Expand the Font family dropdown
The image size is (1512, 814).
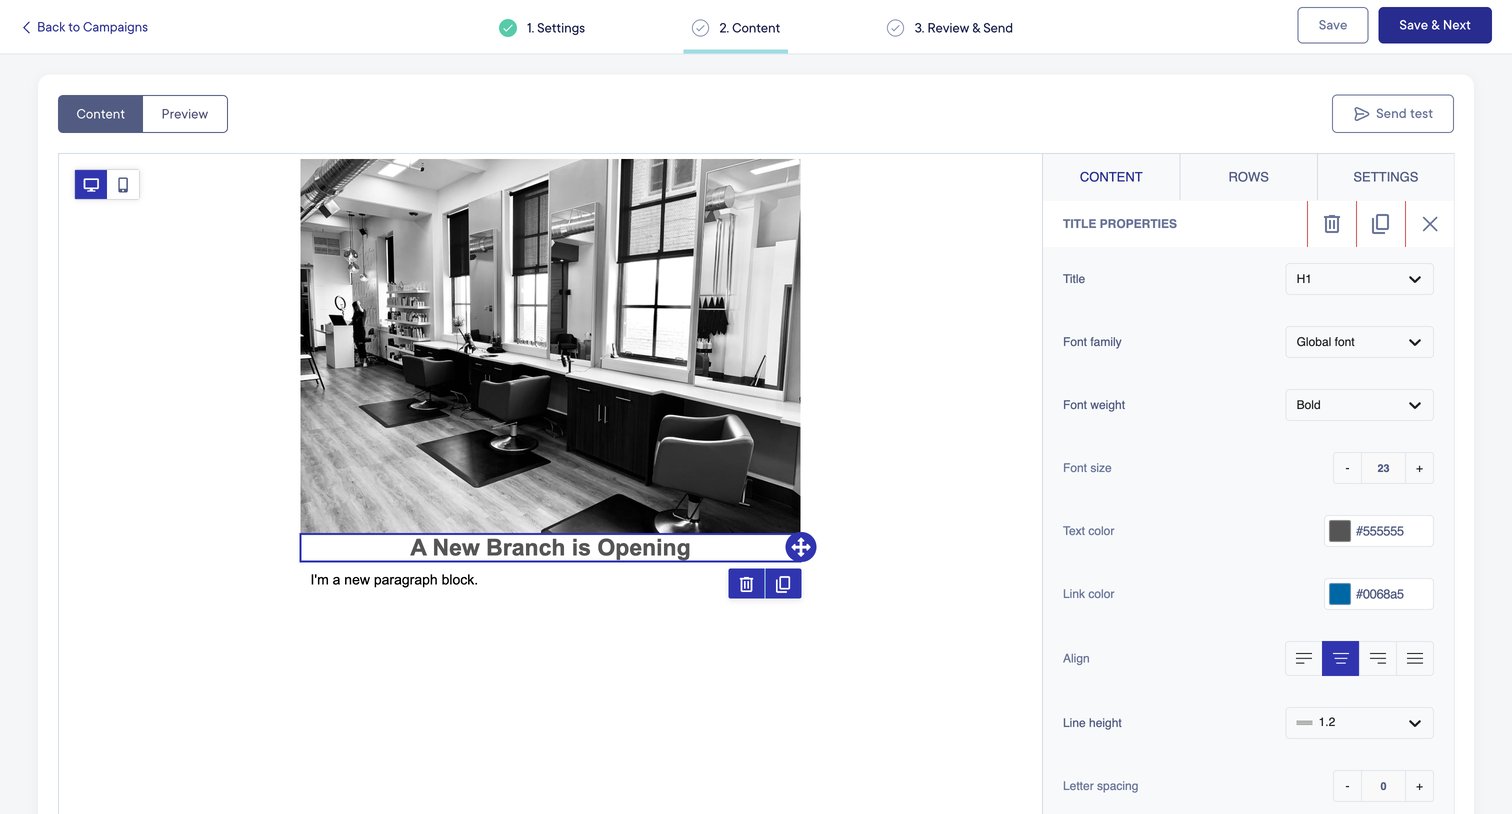pos(1359,342)
